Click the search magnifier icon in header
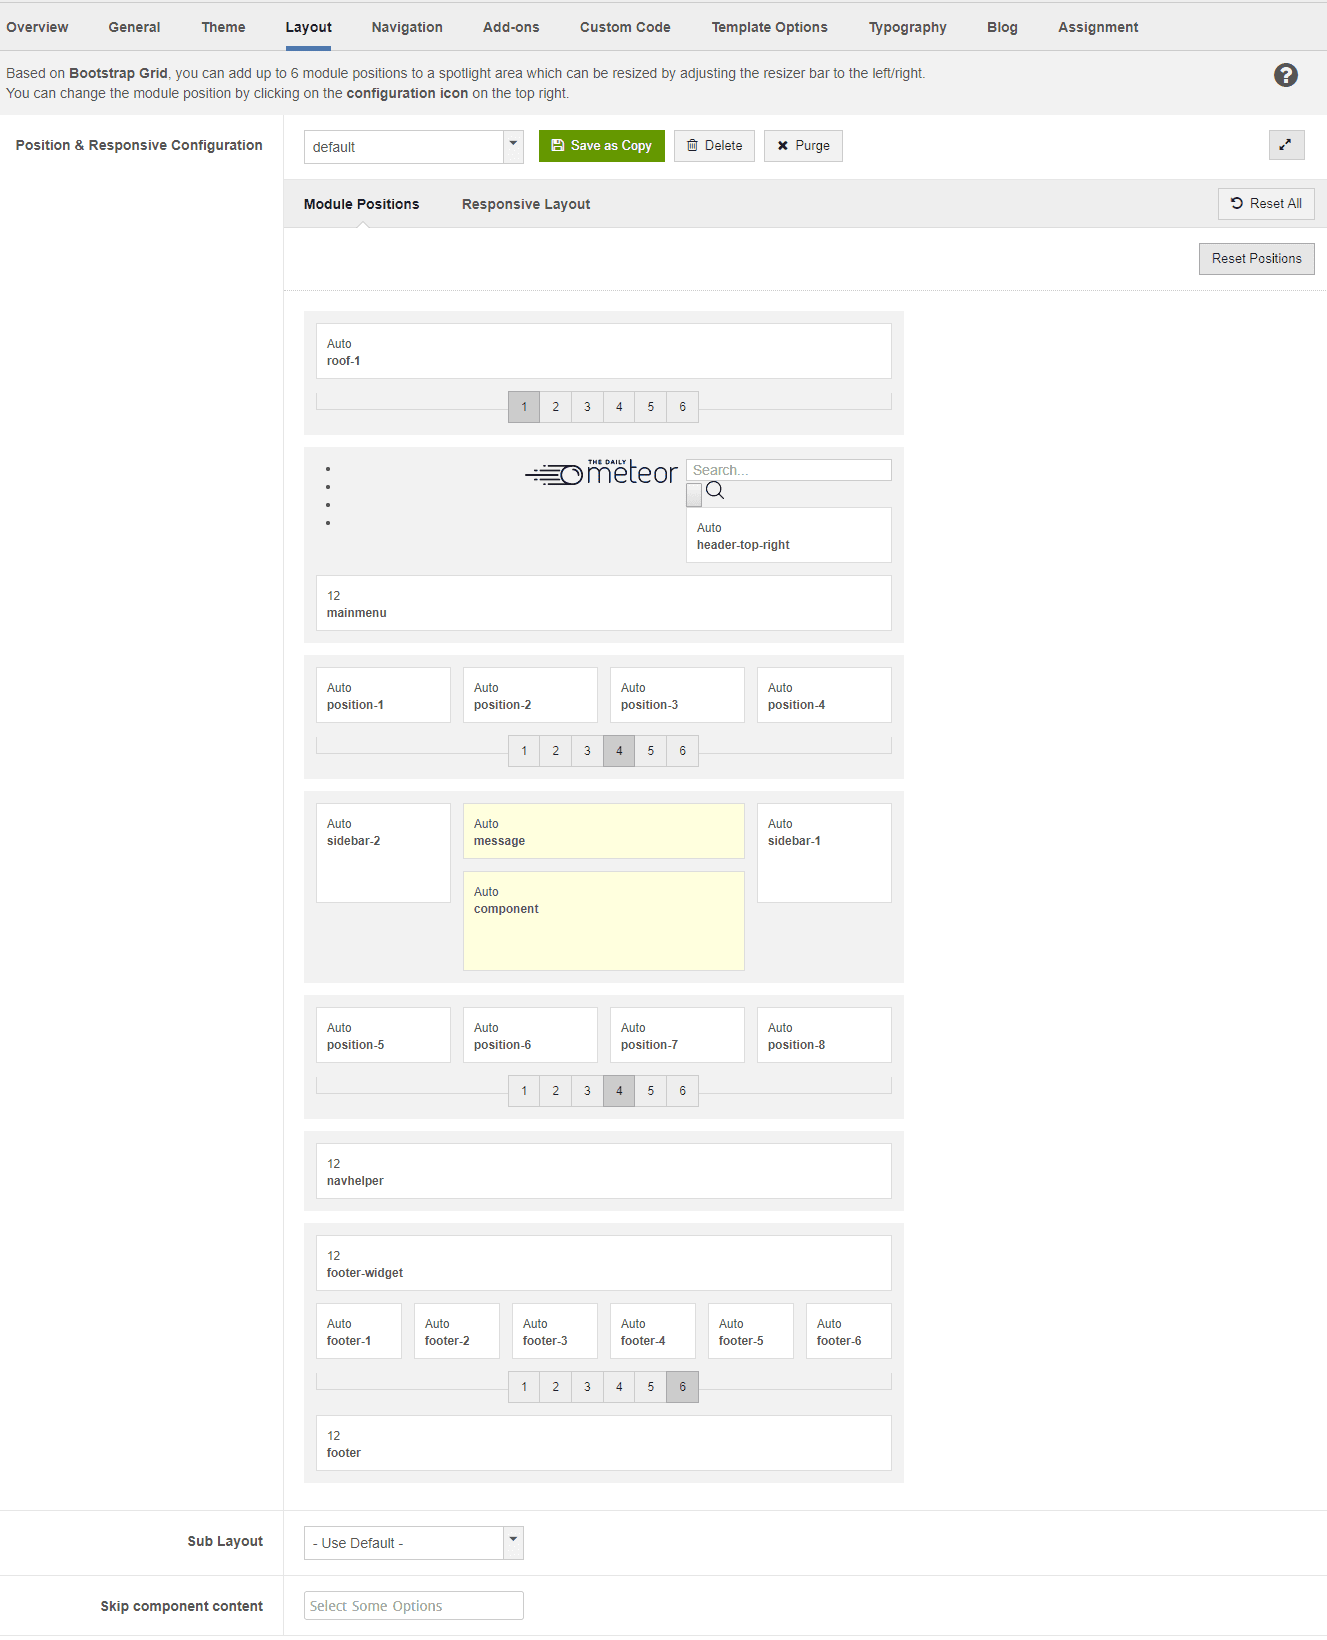This screenshot has width=1327, height=1640. pyautogui.click(x=715, y=490)
